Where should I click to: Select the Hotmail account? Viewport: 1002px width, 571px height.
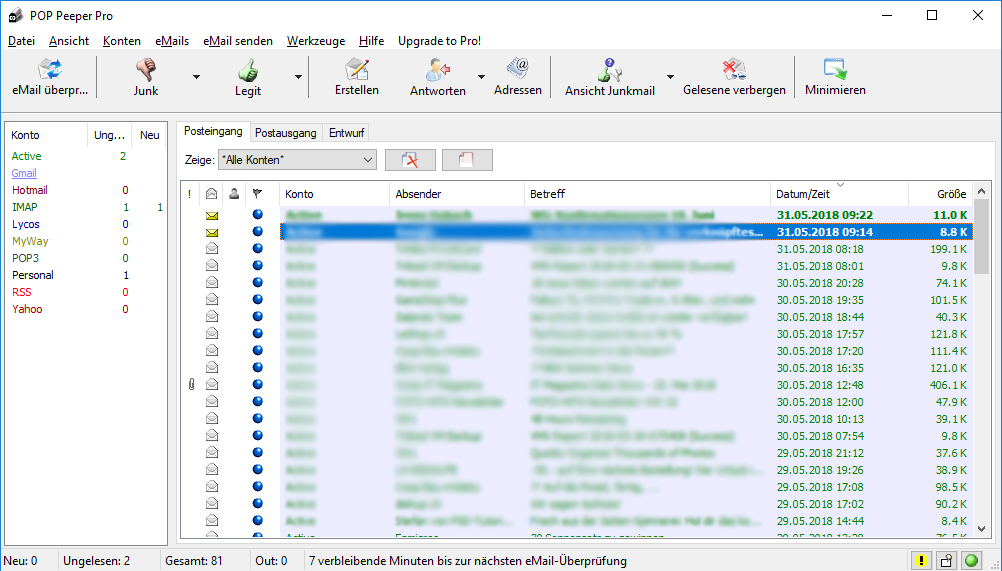(x=29, y=190)
